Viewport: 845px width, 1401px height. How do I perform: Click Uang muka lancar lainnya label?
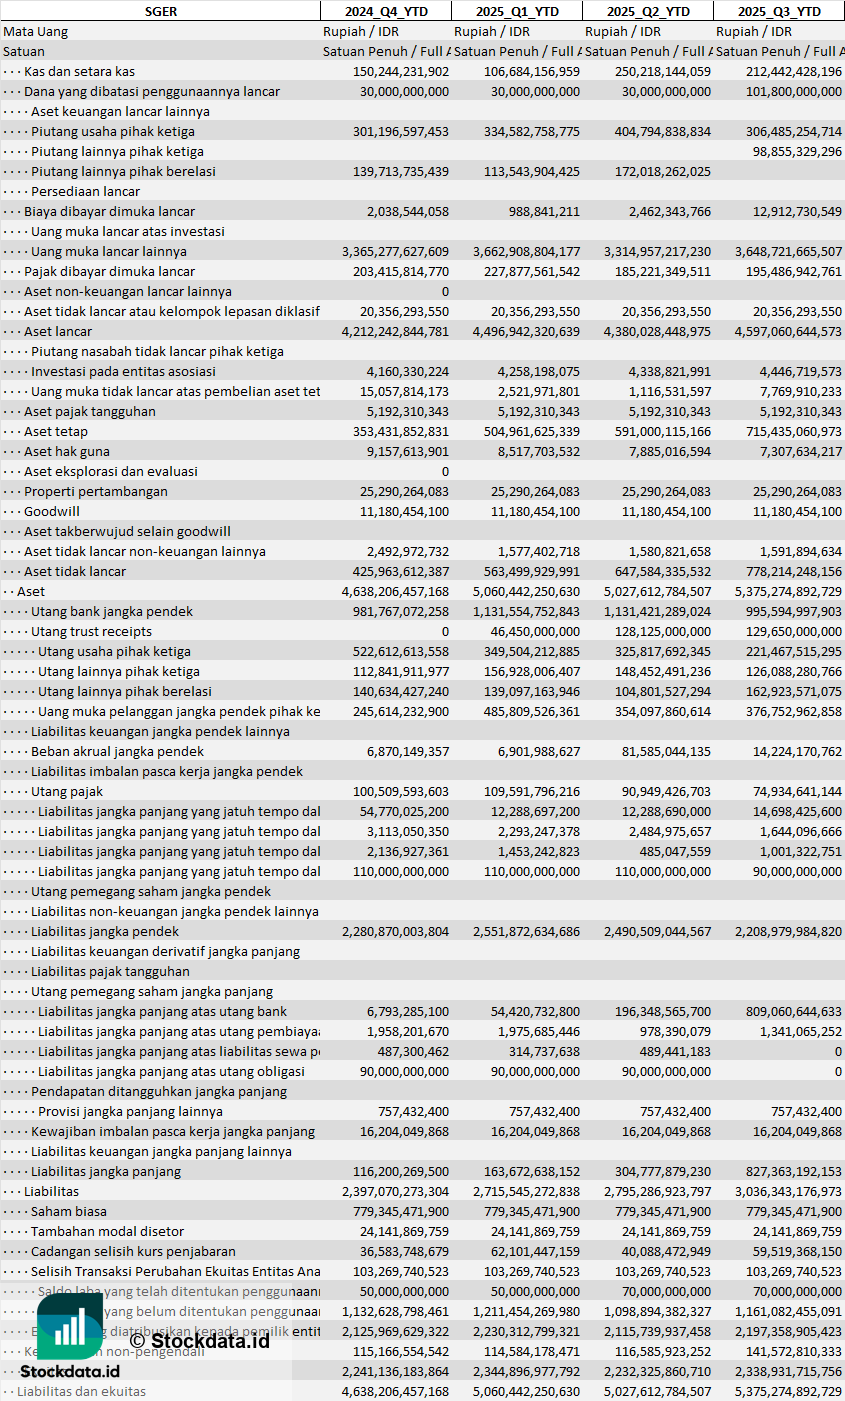(x=109, y=251)
